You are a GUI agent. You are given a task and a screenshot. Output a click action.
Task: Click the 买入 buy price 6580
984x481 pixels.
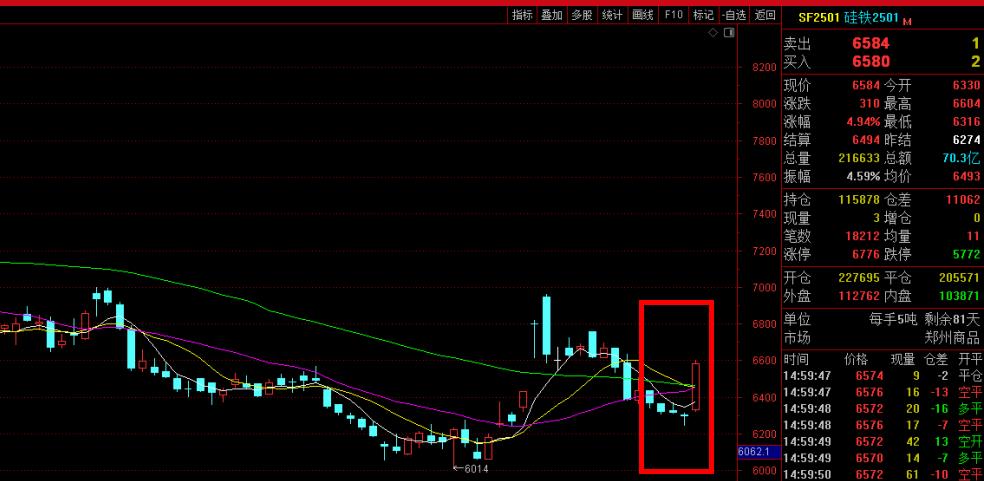870,62
